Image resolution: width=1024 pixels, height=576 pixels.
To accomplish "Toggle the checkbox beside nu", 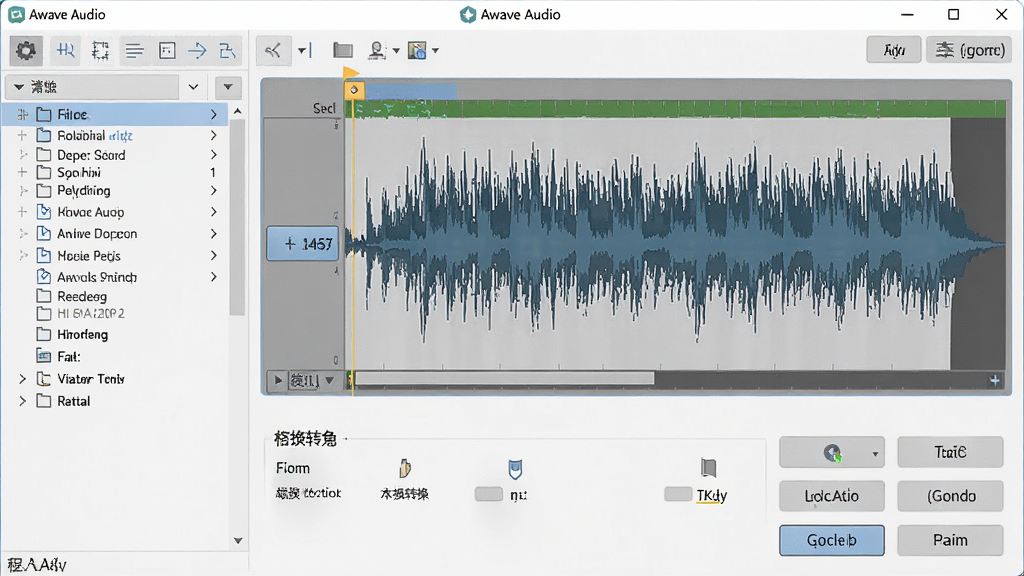I will pos(488,494).
